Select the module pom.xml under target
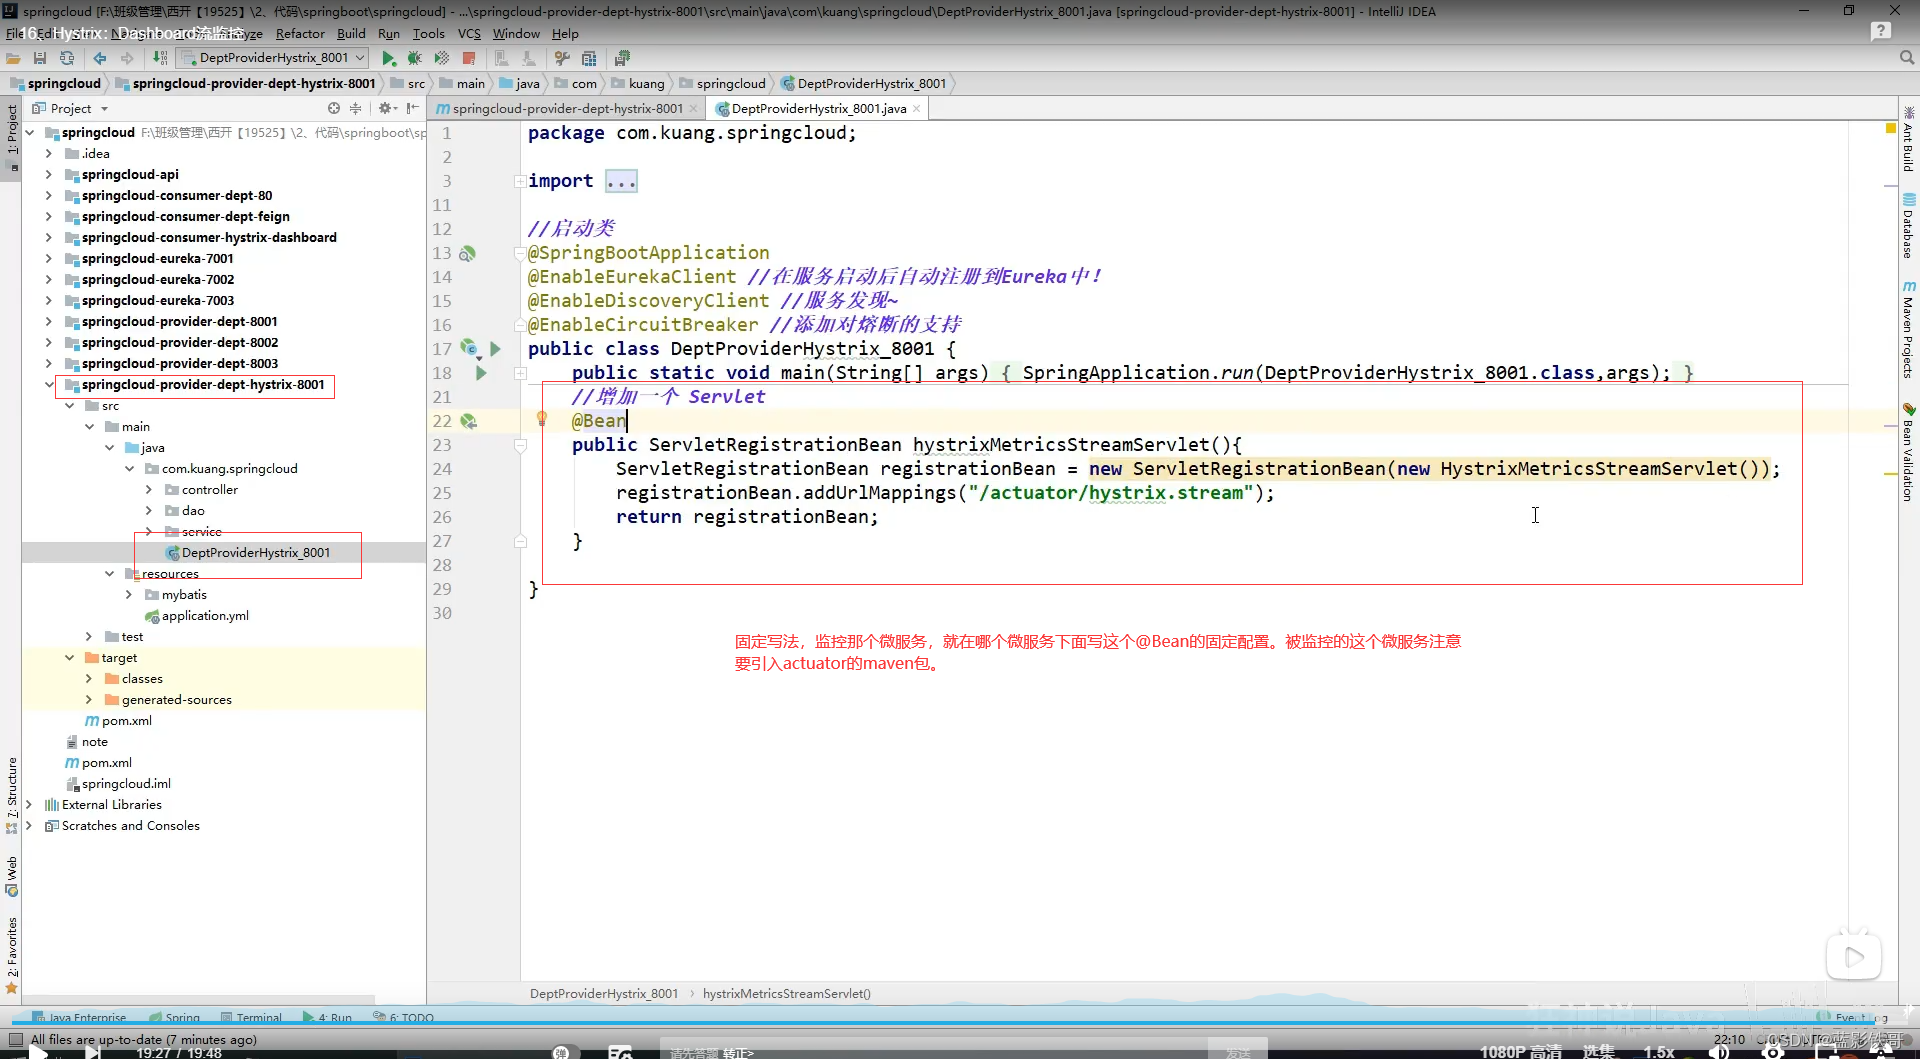This screenshot has height=1059, width=1920. (118, 721)
